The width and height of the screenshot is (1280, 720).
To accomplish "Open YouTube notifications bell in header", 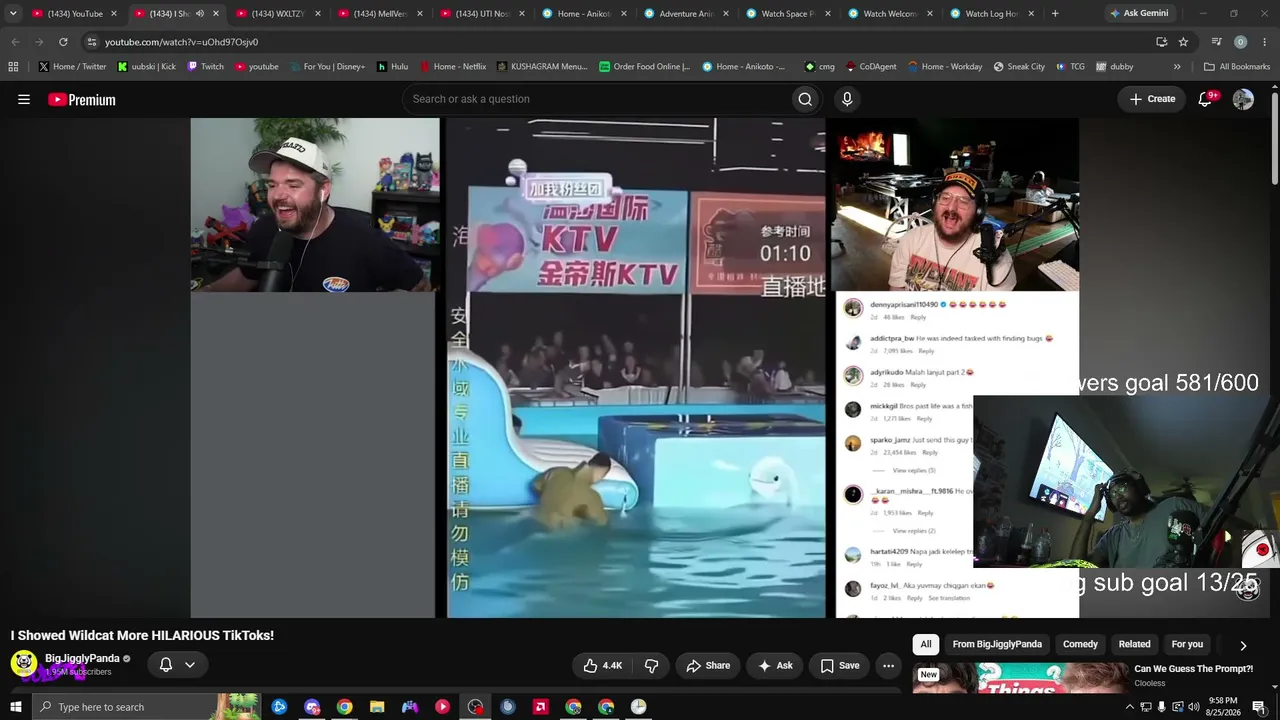I will coord(1206,99).
